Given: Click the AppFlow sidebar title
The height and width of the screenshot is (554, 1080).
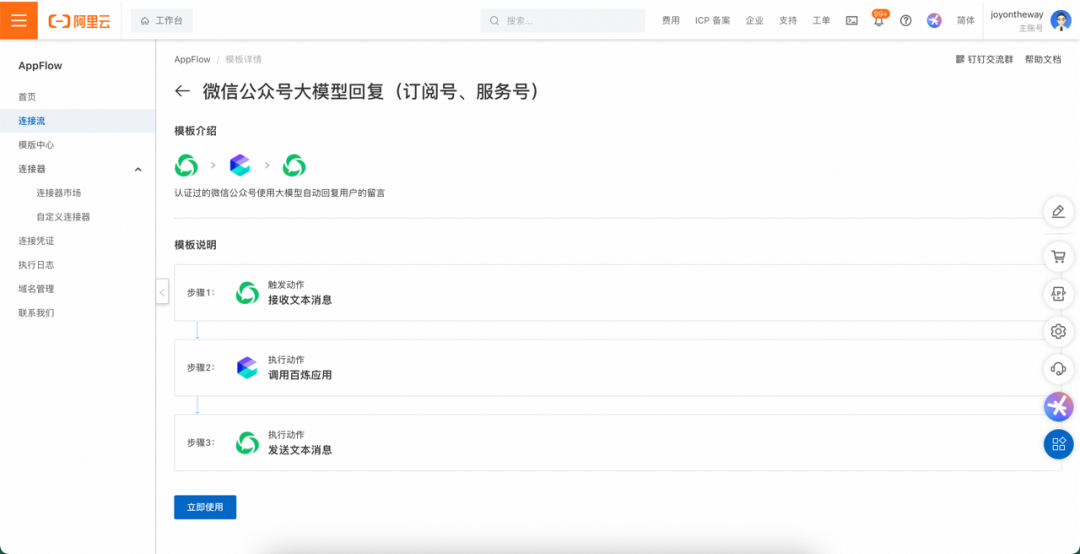Looking at the screenshot, I should [40, 66].
